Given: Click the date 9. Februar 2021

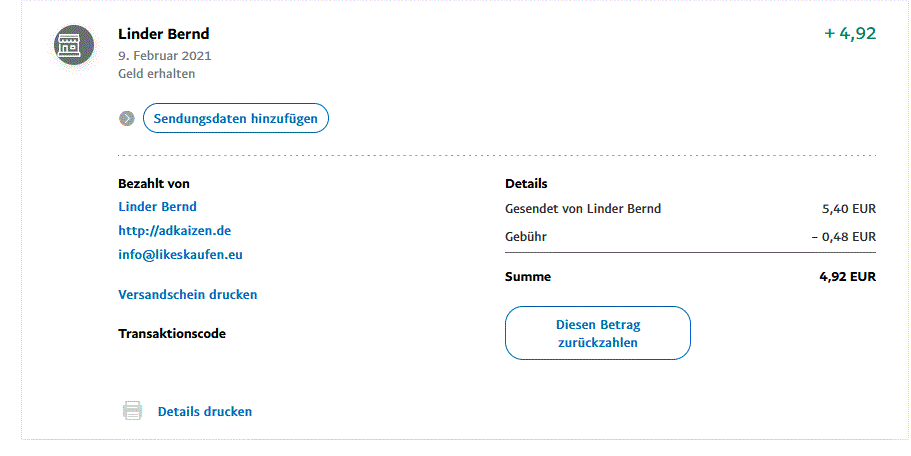Looking at the screenshot, I should click(x=165, y=56).
